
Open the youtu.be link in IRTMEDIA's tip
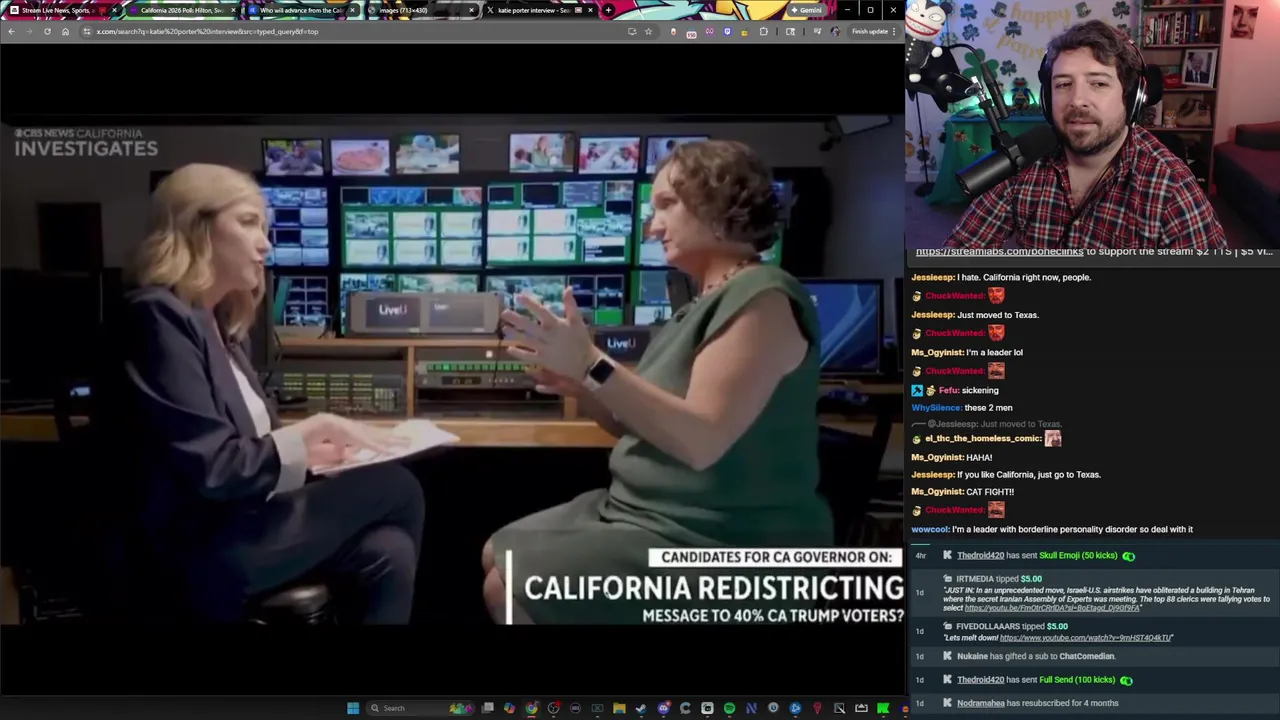pos(1052,608)
